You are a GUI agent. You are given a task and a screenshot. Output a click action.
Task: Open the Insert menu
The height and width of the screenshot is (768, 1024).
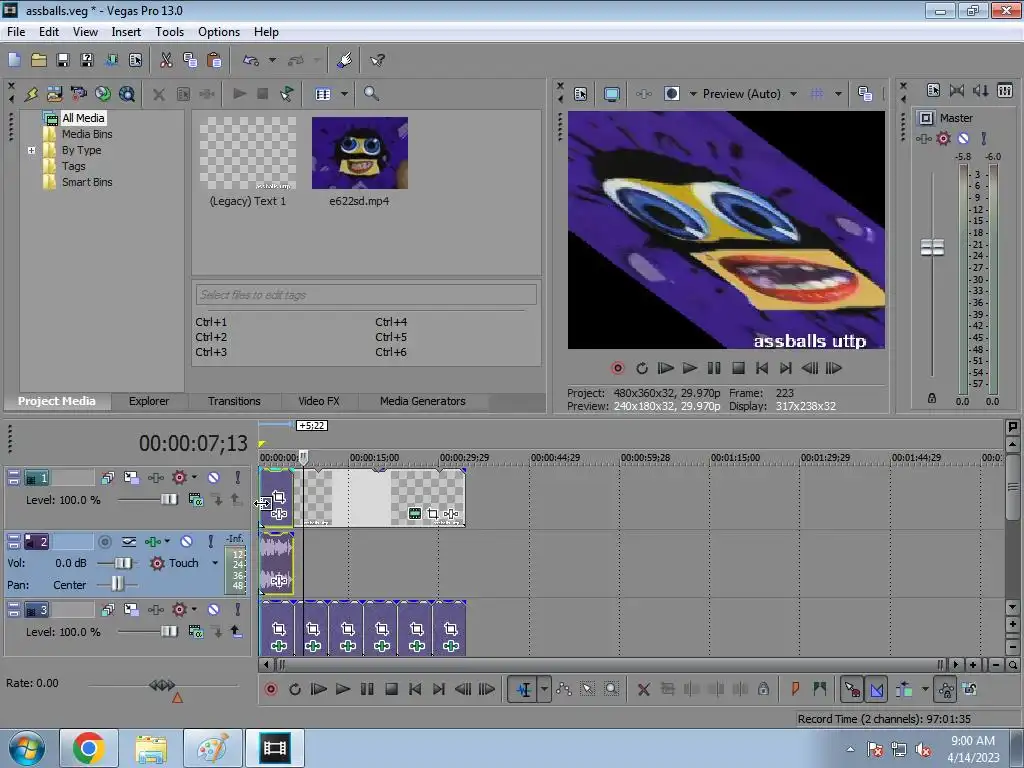[x=126, y=32]
